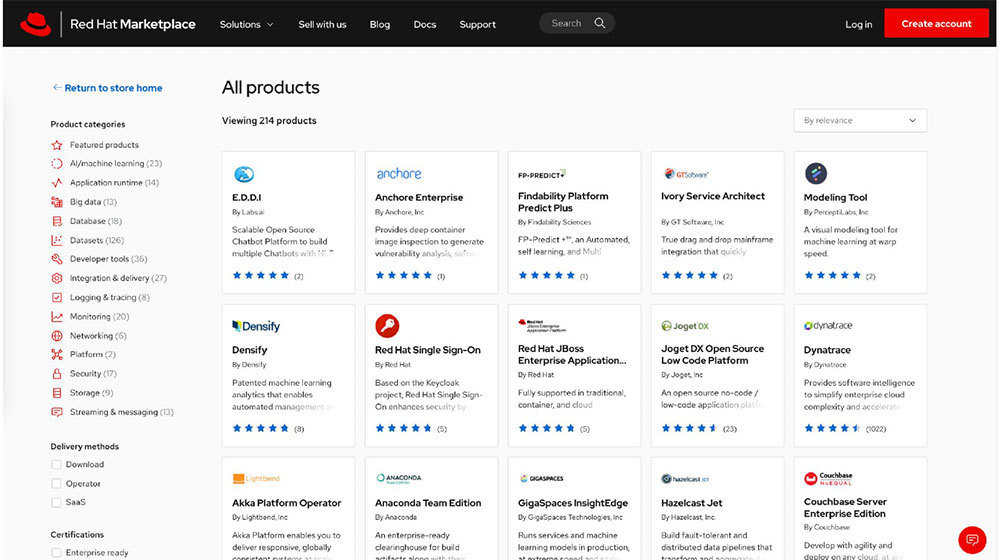Toggle the SaaS checkbox filter
Screen dimensions: 1000x560
point(57,502)
